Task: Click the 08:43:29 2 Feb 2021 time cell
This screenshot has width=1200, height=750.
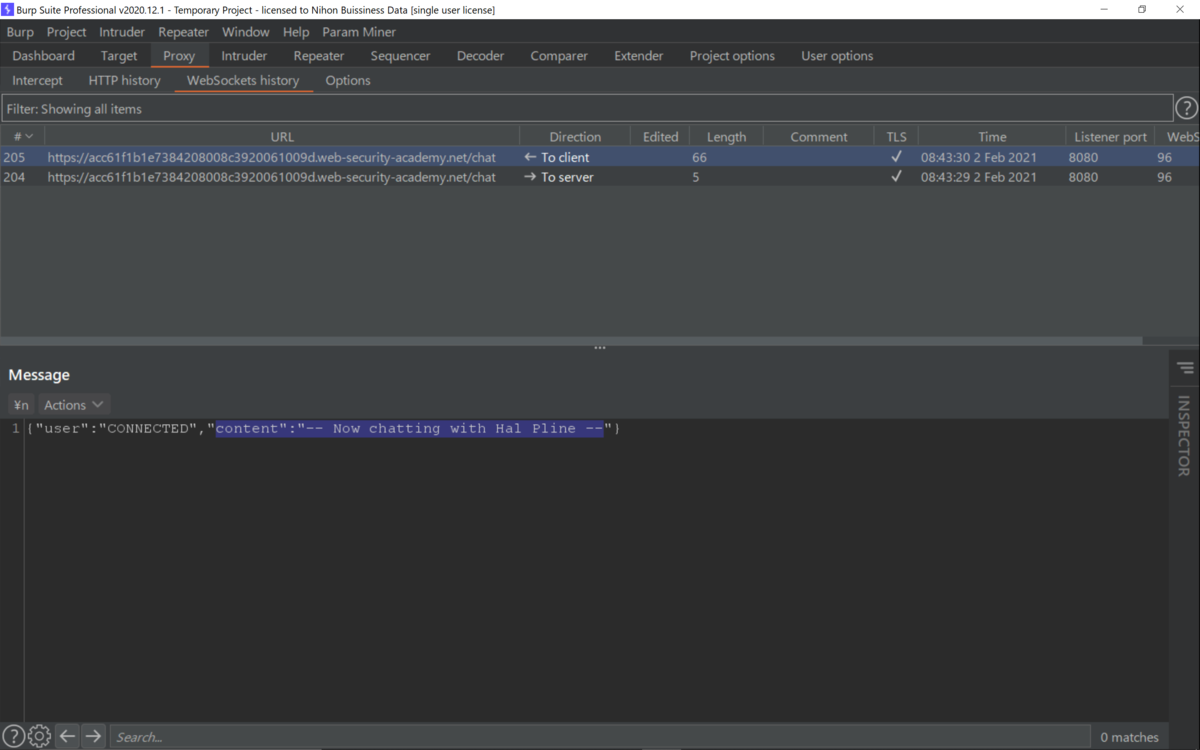Action: click(978, 177)
